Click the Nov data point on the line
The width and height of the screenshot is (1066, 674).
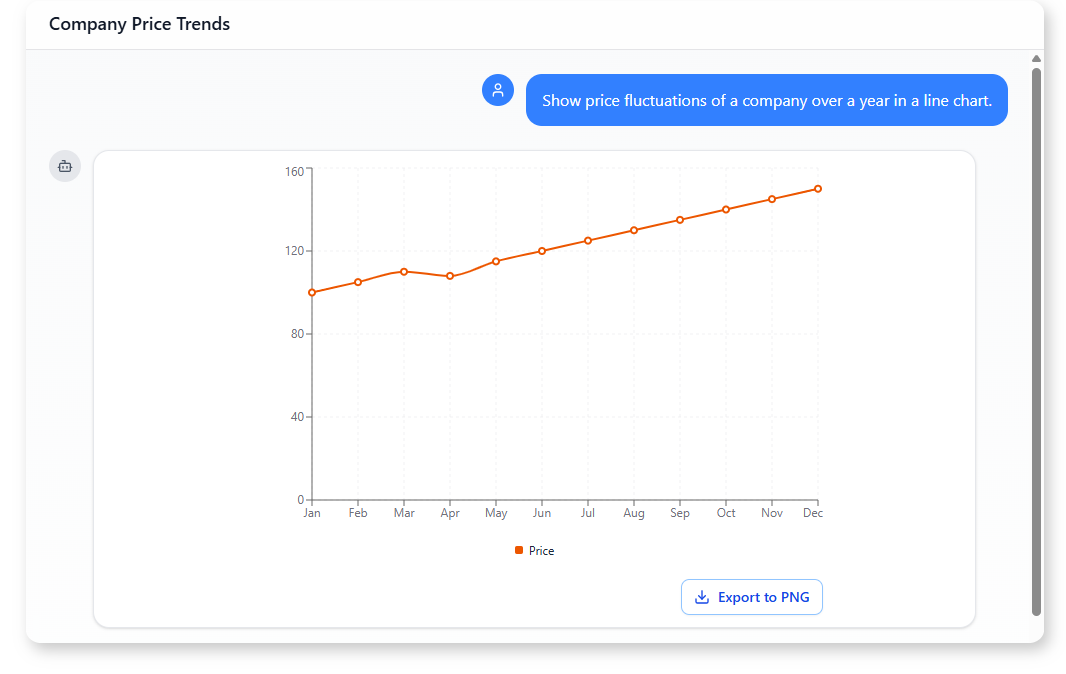(772, 199)
